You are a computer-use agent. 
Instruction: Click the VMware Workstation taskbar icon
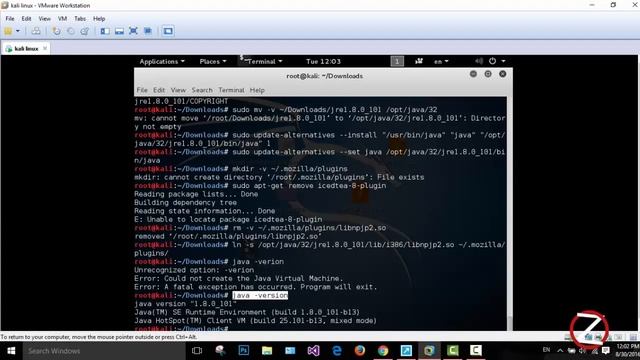[x=429, y=351]
